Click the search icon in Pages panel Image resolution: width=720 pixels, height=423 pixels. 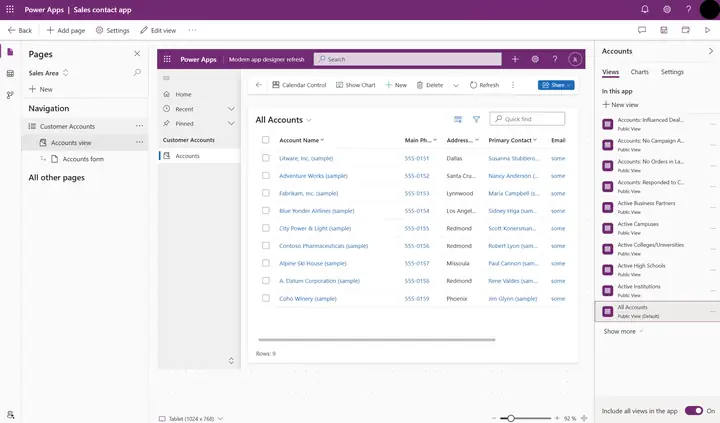[137, 73]
